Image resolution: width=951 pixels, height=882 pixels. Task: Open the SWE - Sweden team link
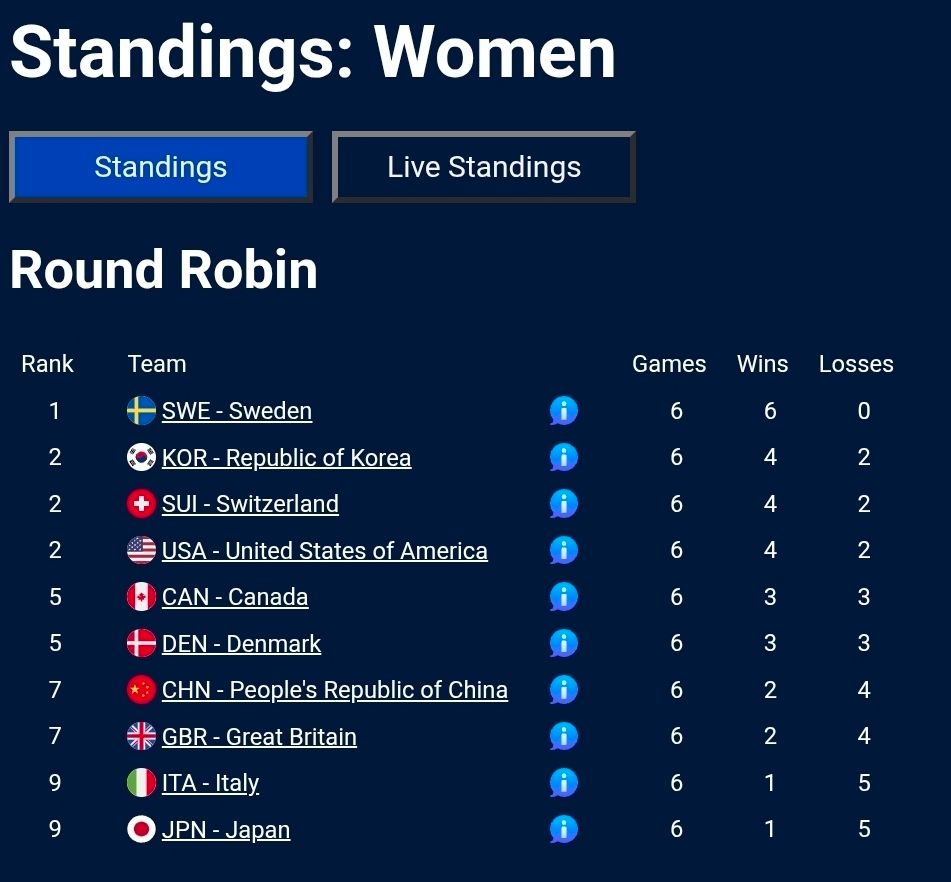click(x=237, y=411)
